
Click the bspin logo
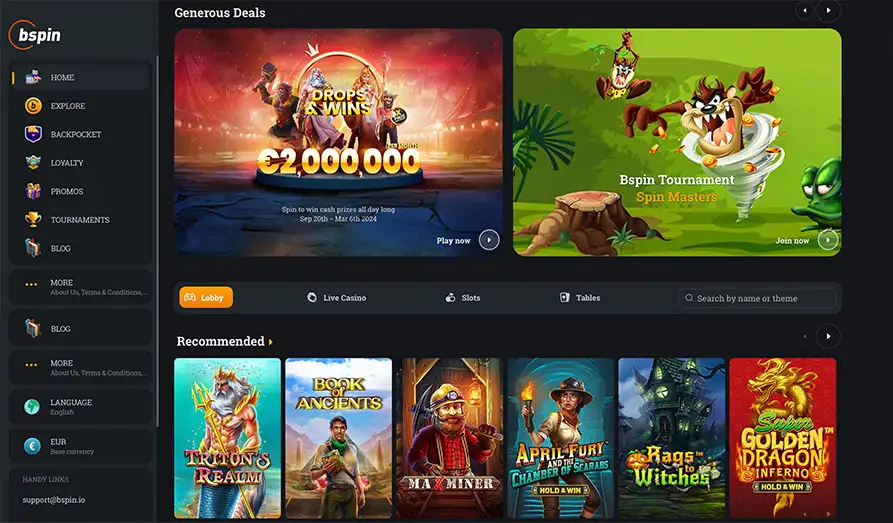click(35, 35)
